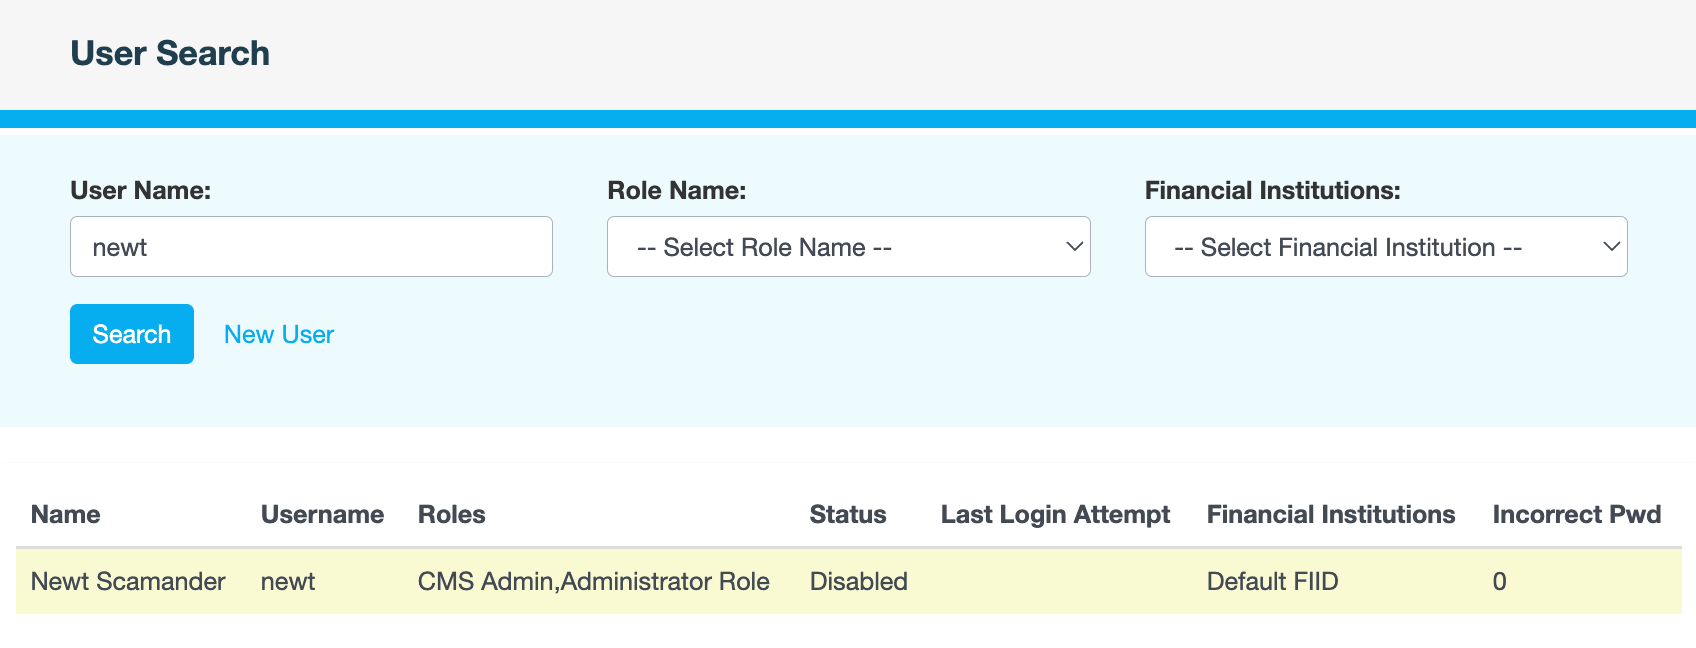The image size is (1696, 648).
Task: Click the Incorrect Pwd column header
Action: (x=1576, y=515)
